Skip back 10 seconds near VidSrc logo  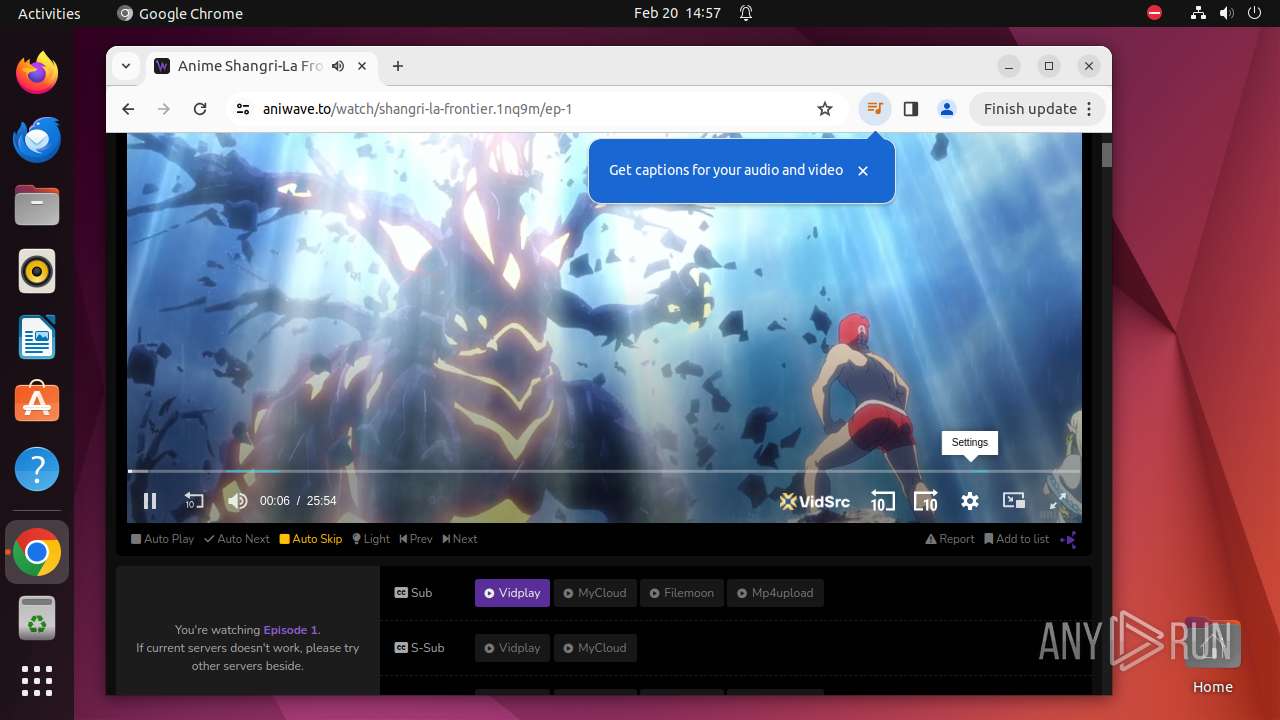tap(882, 501)
